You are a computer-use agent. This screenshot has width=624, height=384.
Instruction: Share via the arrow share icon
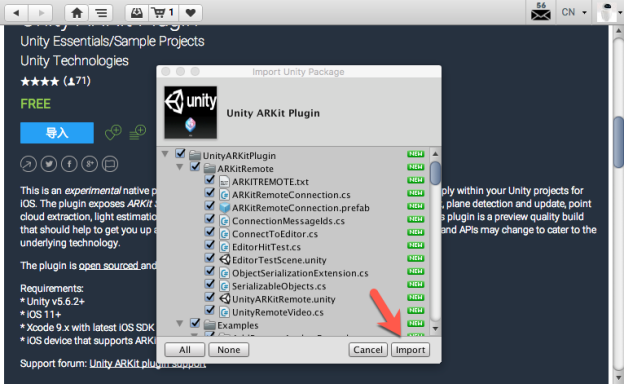[28, 164]
